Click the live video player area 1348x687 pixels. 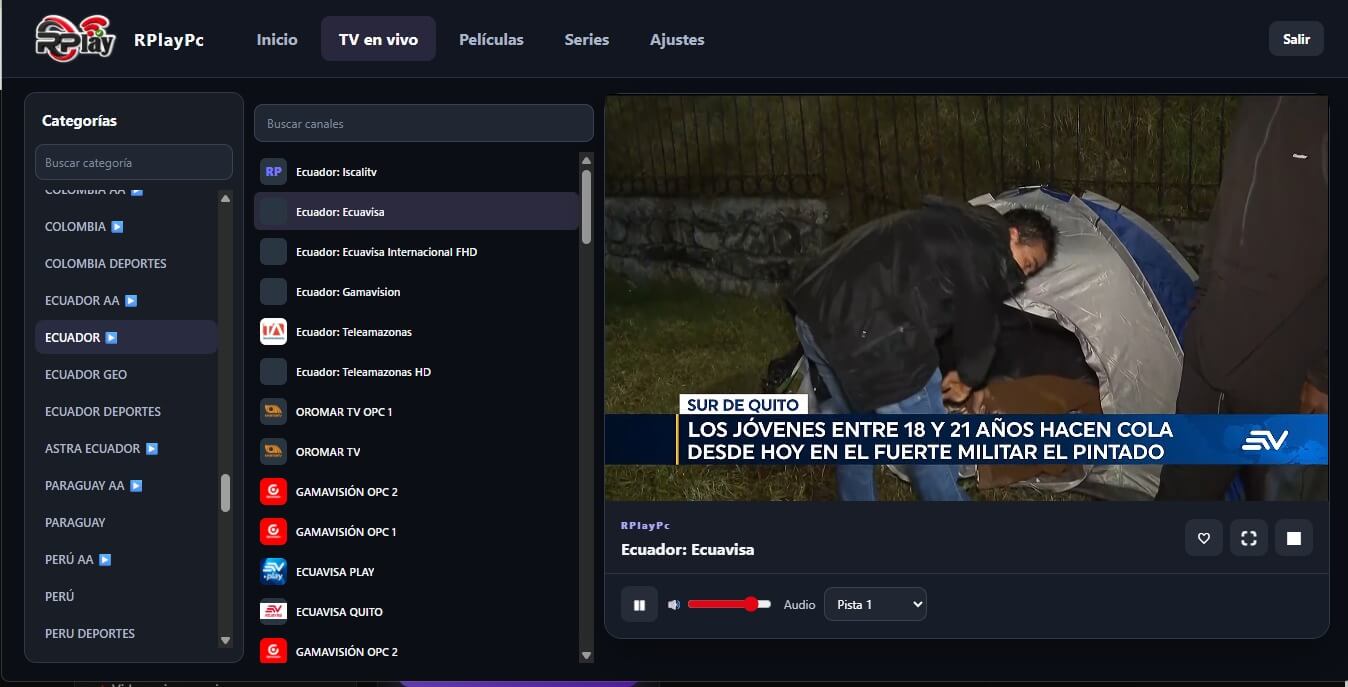pyautogui.click(x=966, y=298)
